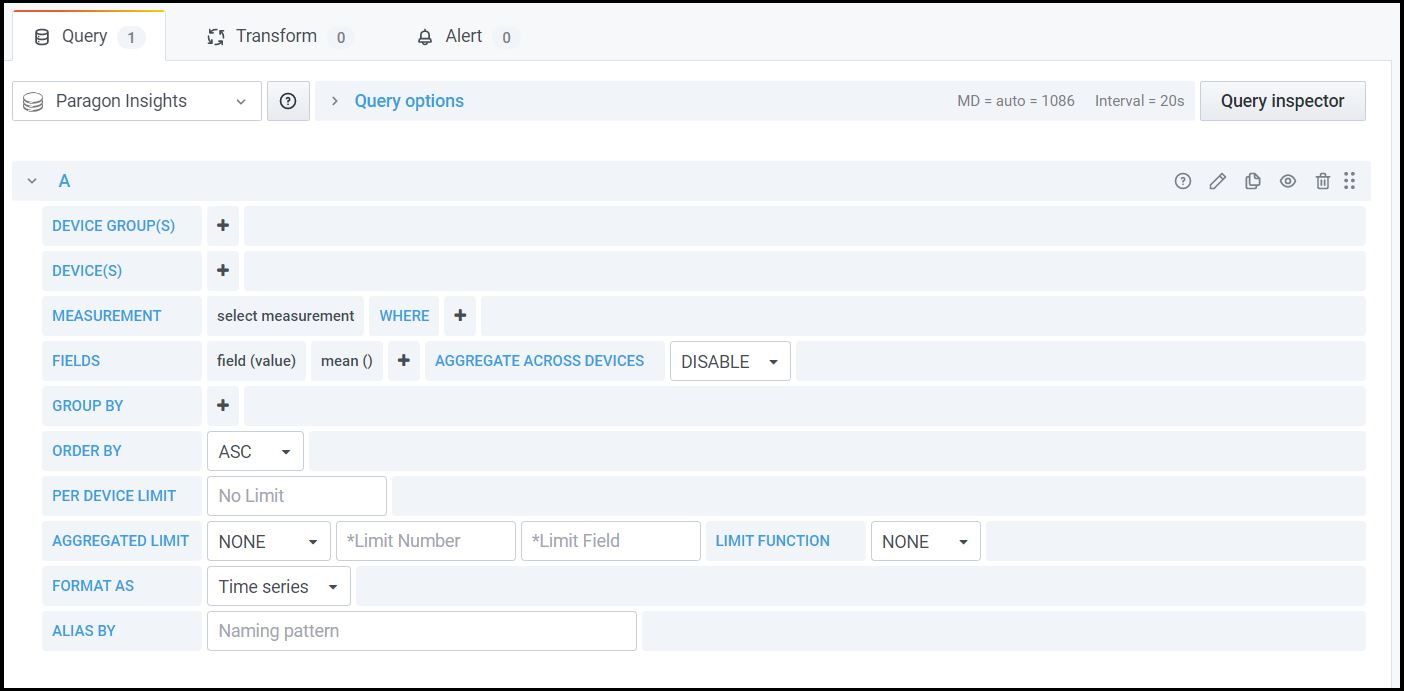Open Paragon Insights data source dropdown
The width and height of the screenshot is (1404, 691).
pyautogui.click(x=137, y=101)
